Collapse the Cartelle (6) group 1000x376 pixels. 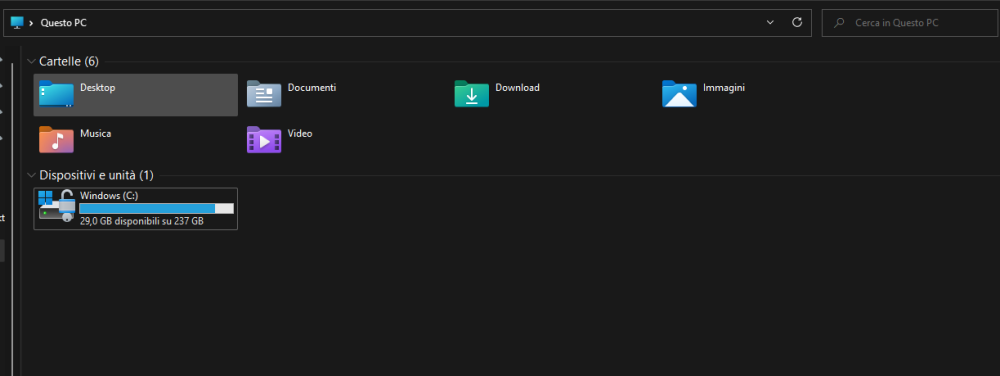point(31,61)
